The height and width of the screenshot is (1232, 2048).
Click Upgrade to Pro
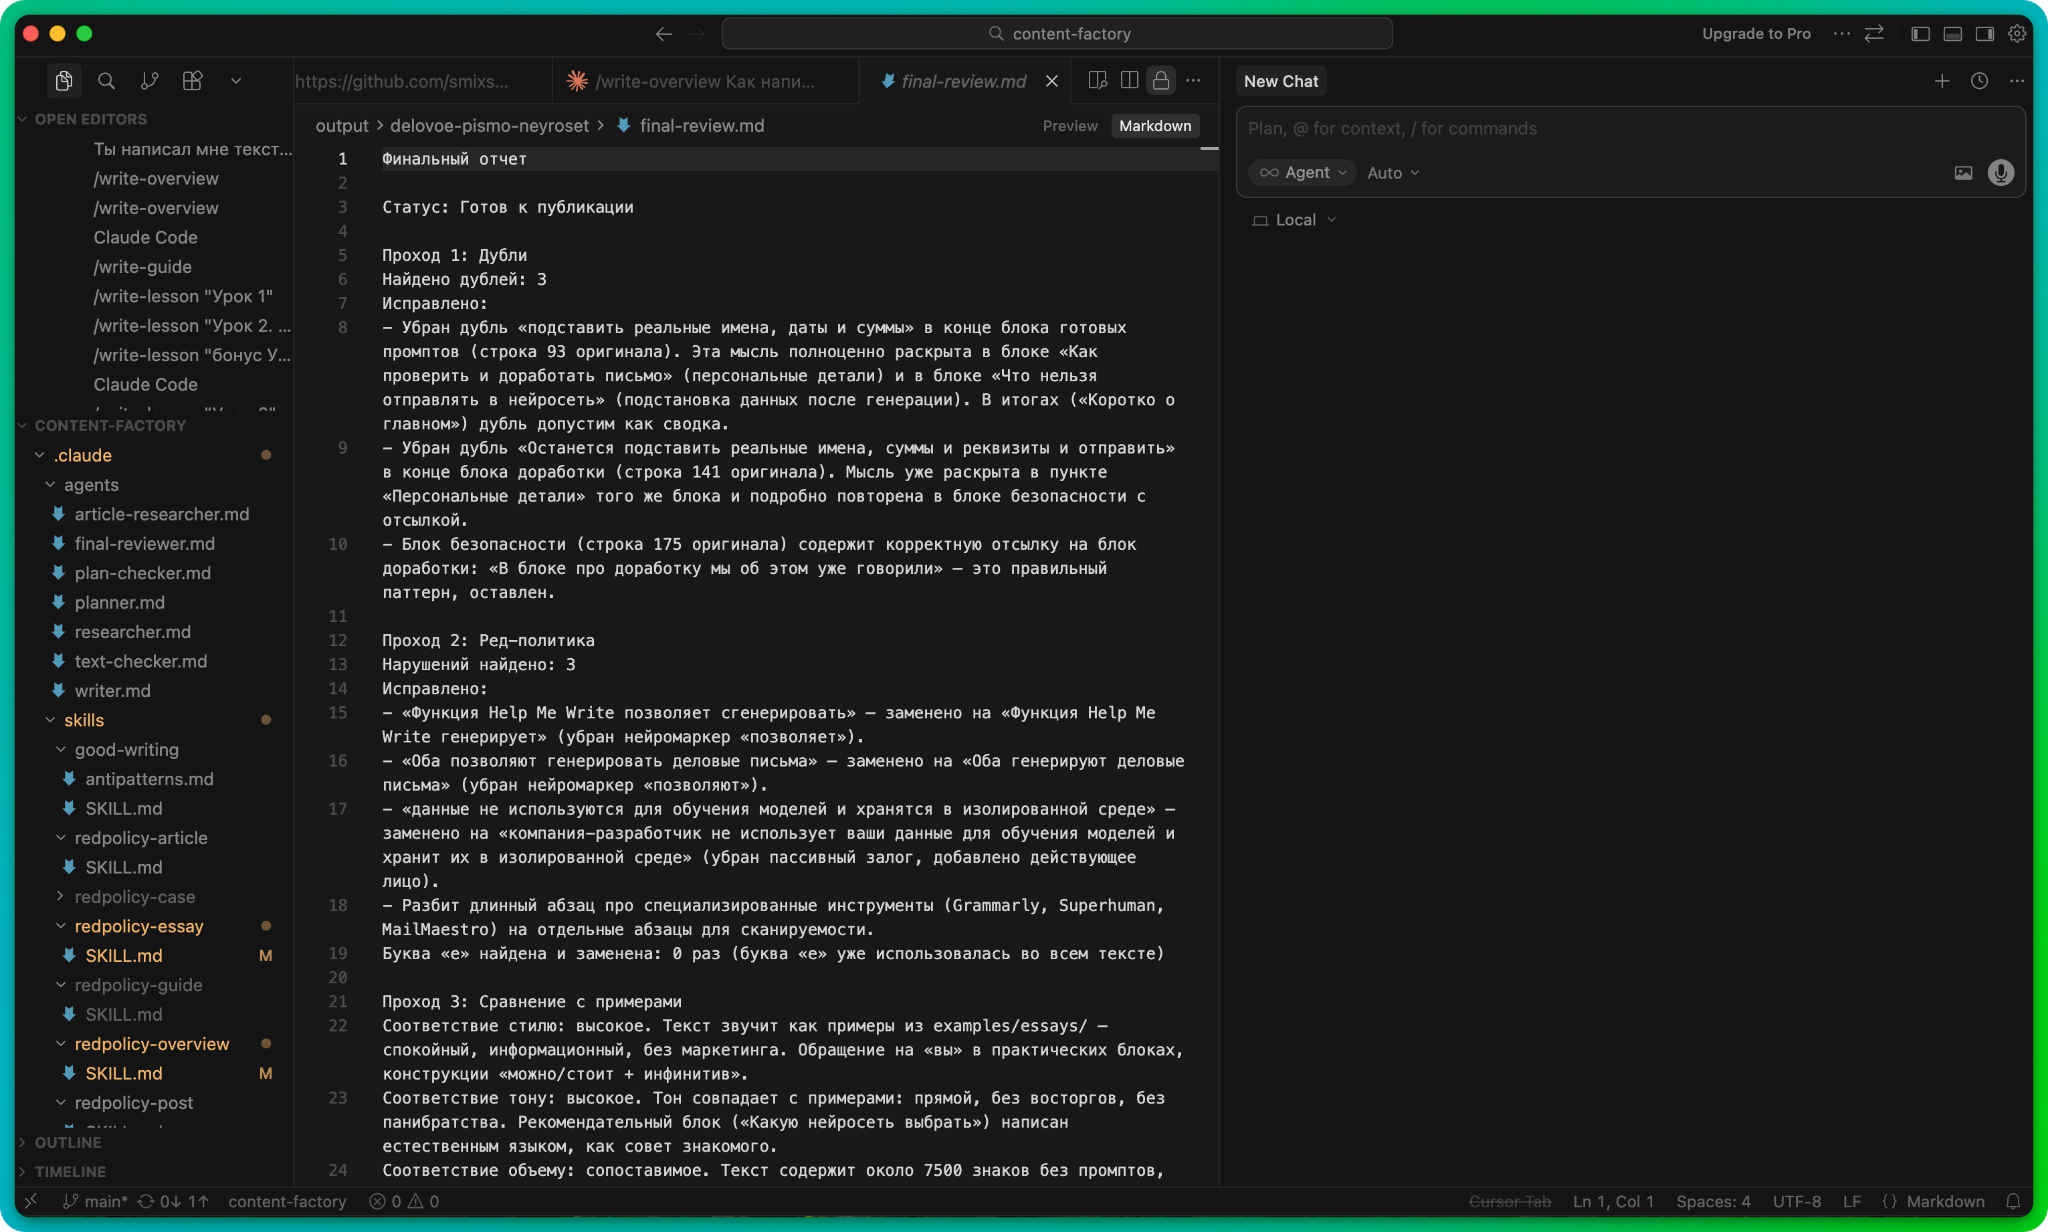click(x=1756, y=34)
